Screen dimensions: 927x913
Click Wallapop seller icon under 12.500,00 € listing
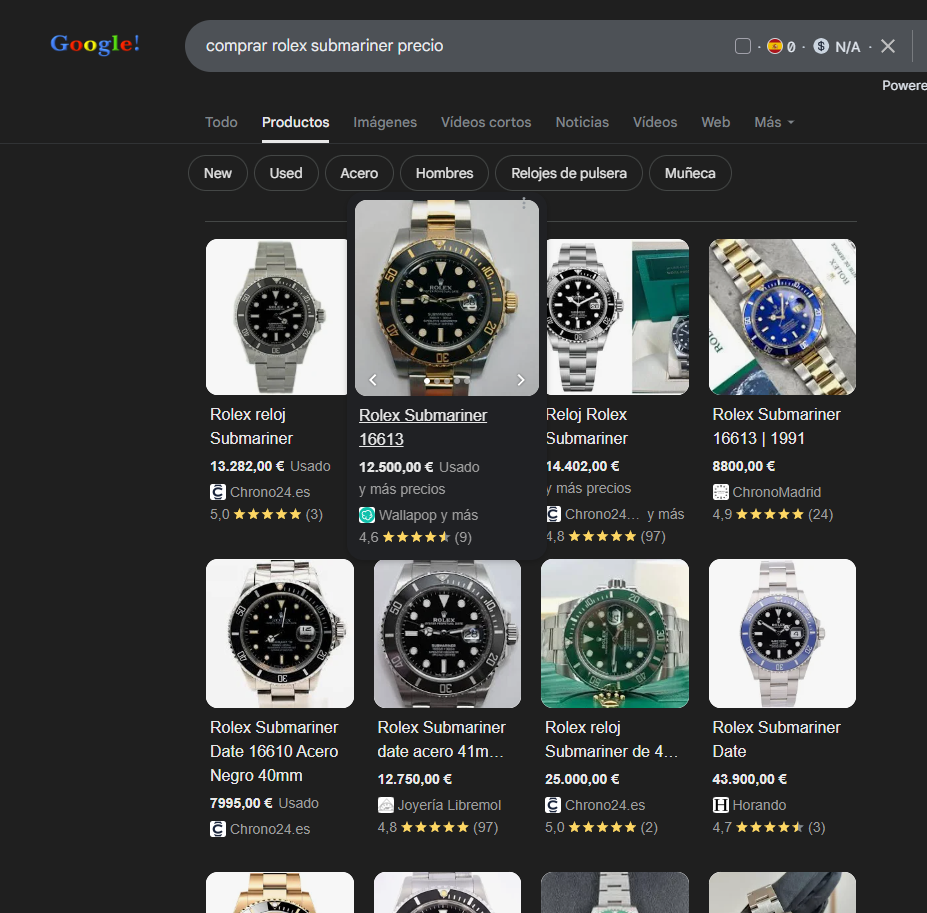point(367,515)
